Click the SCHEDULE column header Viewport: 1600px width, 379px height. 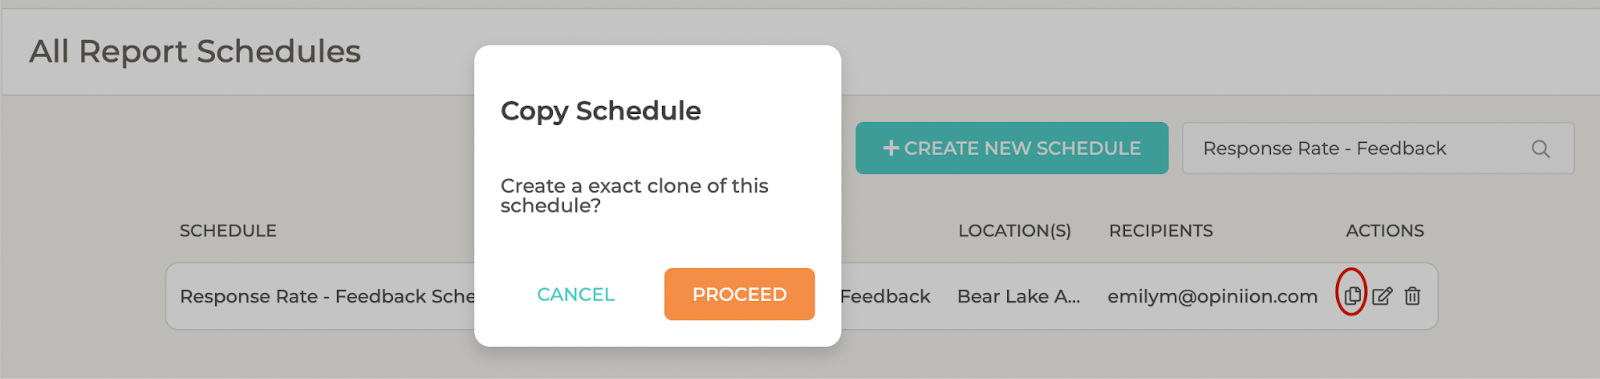[228, 231]
